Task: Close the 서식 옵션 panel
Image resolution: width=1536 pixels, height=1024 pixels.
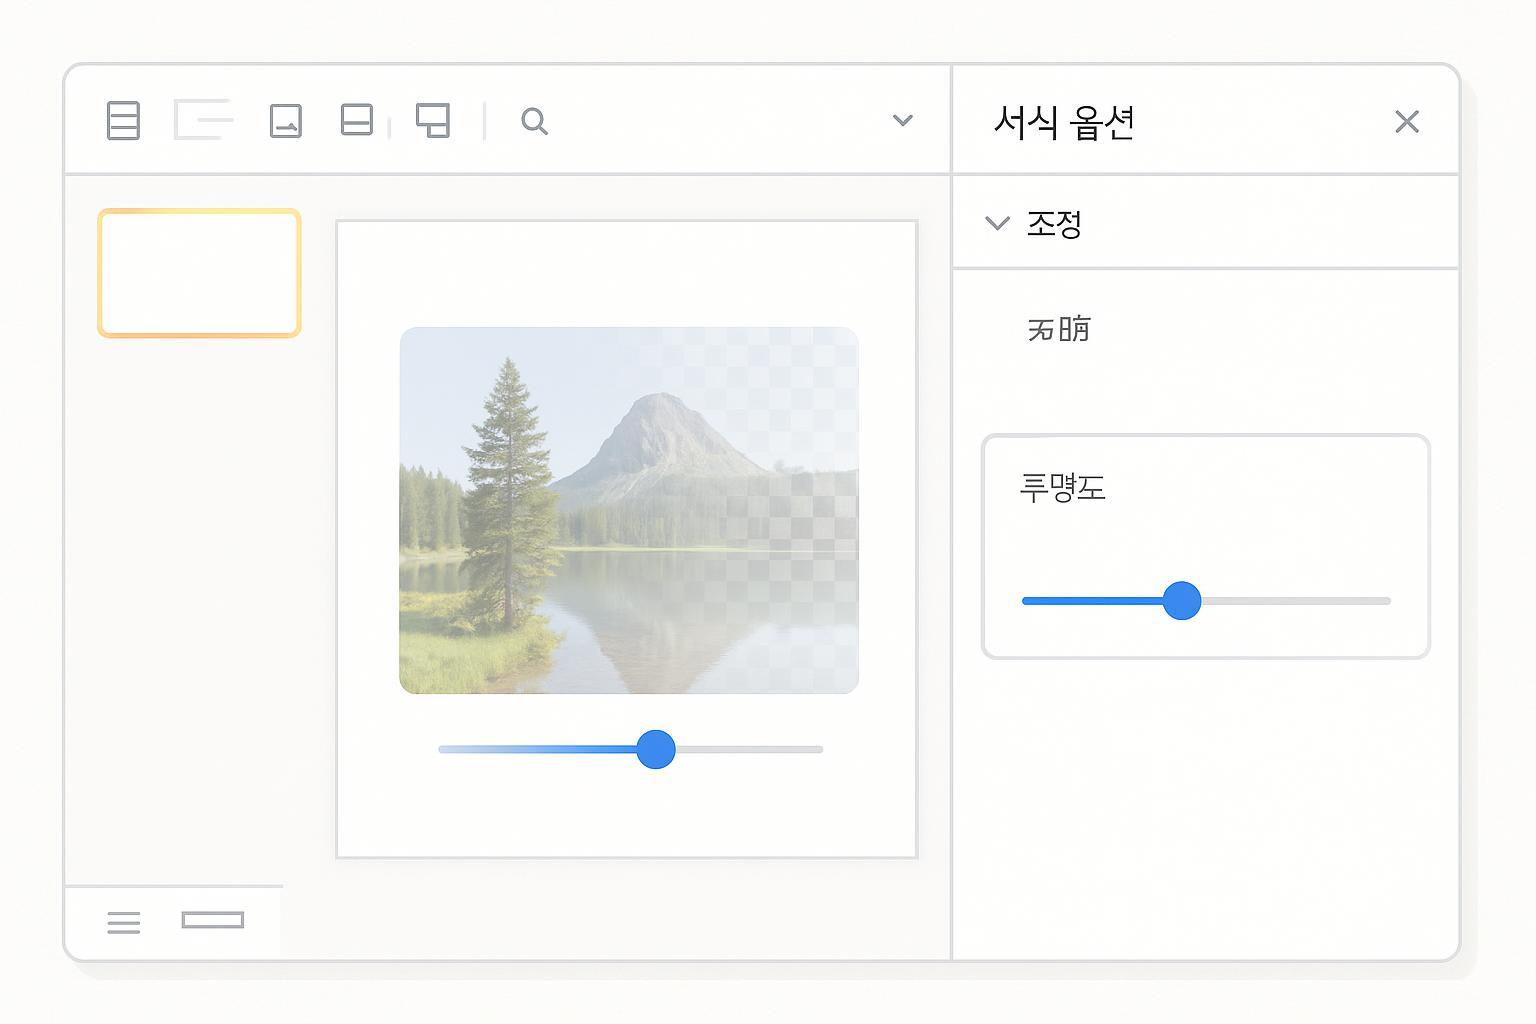Action: click(x=1406, y=122)
